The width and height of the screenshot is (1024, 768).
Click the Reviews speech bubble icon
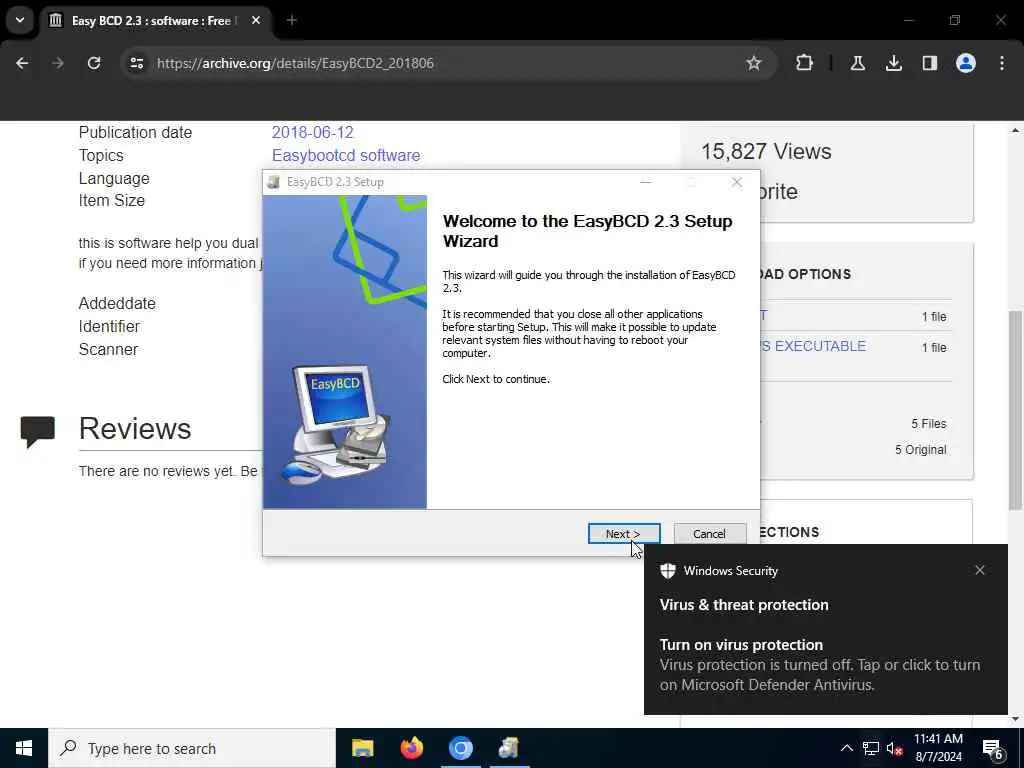click(37, 431)
